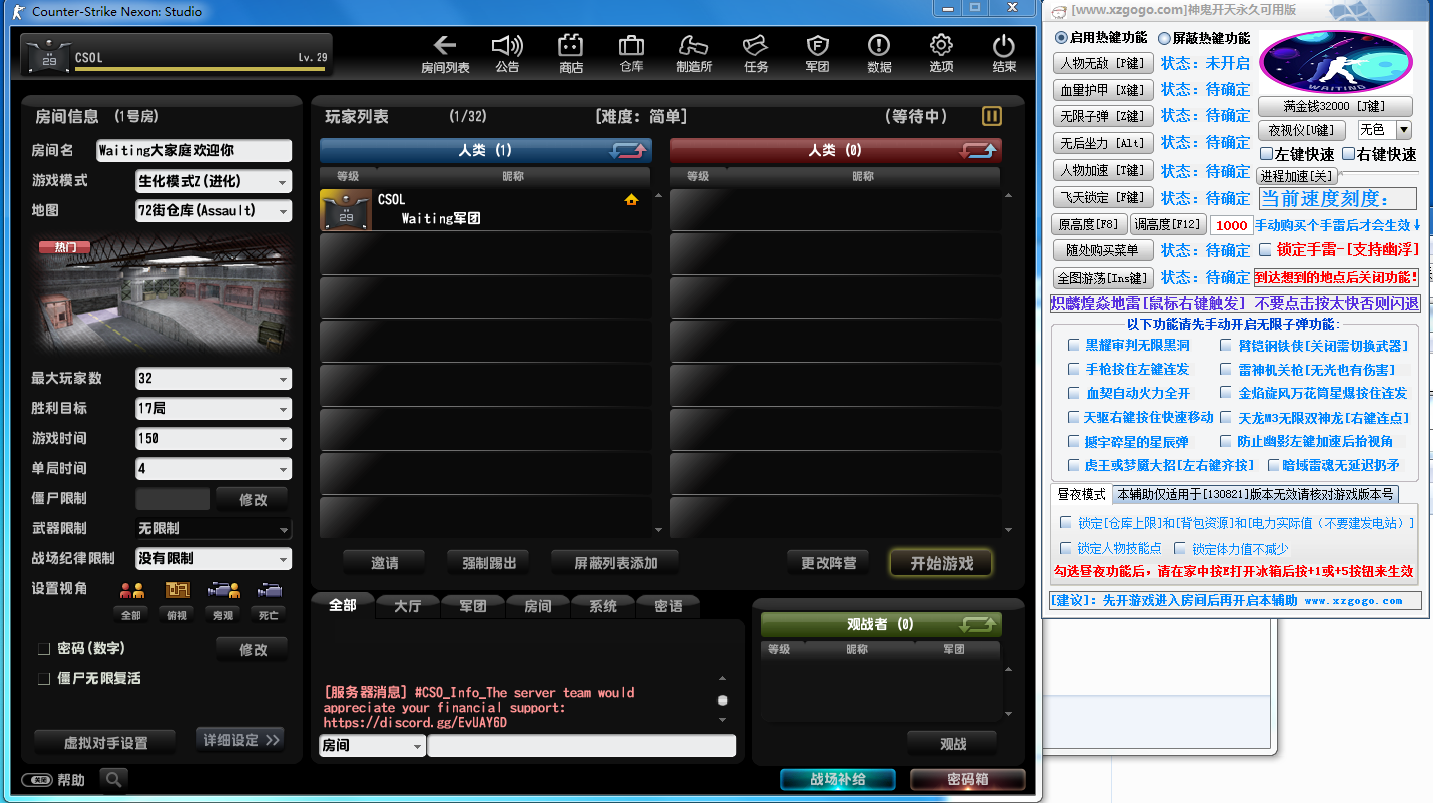This screenshot has width=1433, height=803.
Task: Click the 战场补给 supply button
Action: coord(837,780)
